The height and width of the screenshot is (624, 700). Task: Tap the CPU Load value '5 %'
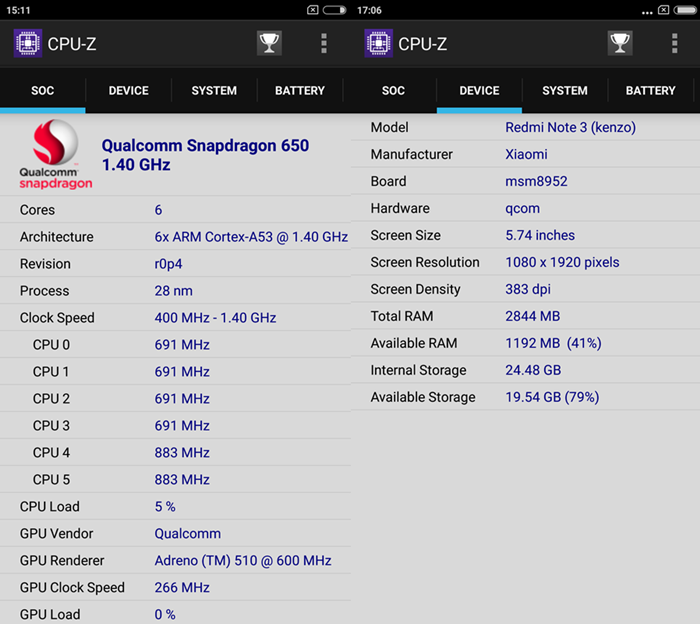pos(165,506)
